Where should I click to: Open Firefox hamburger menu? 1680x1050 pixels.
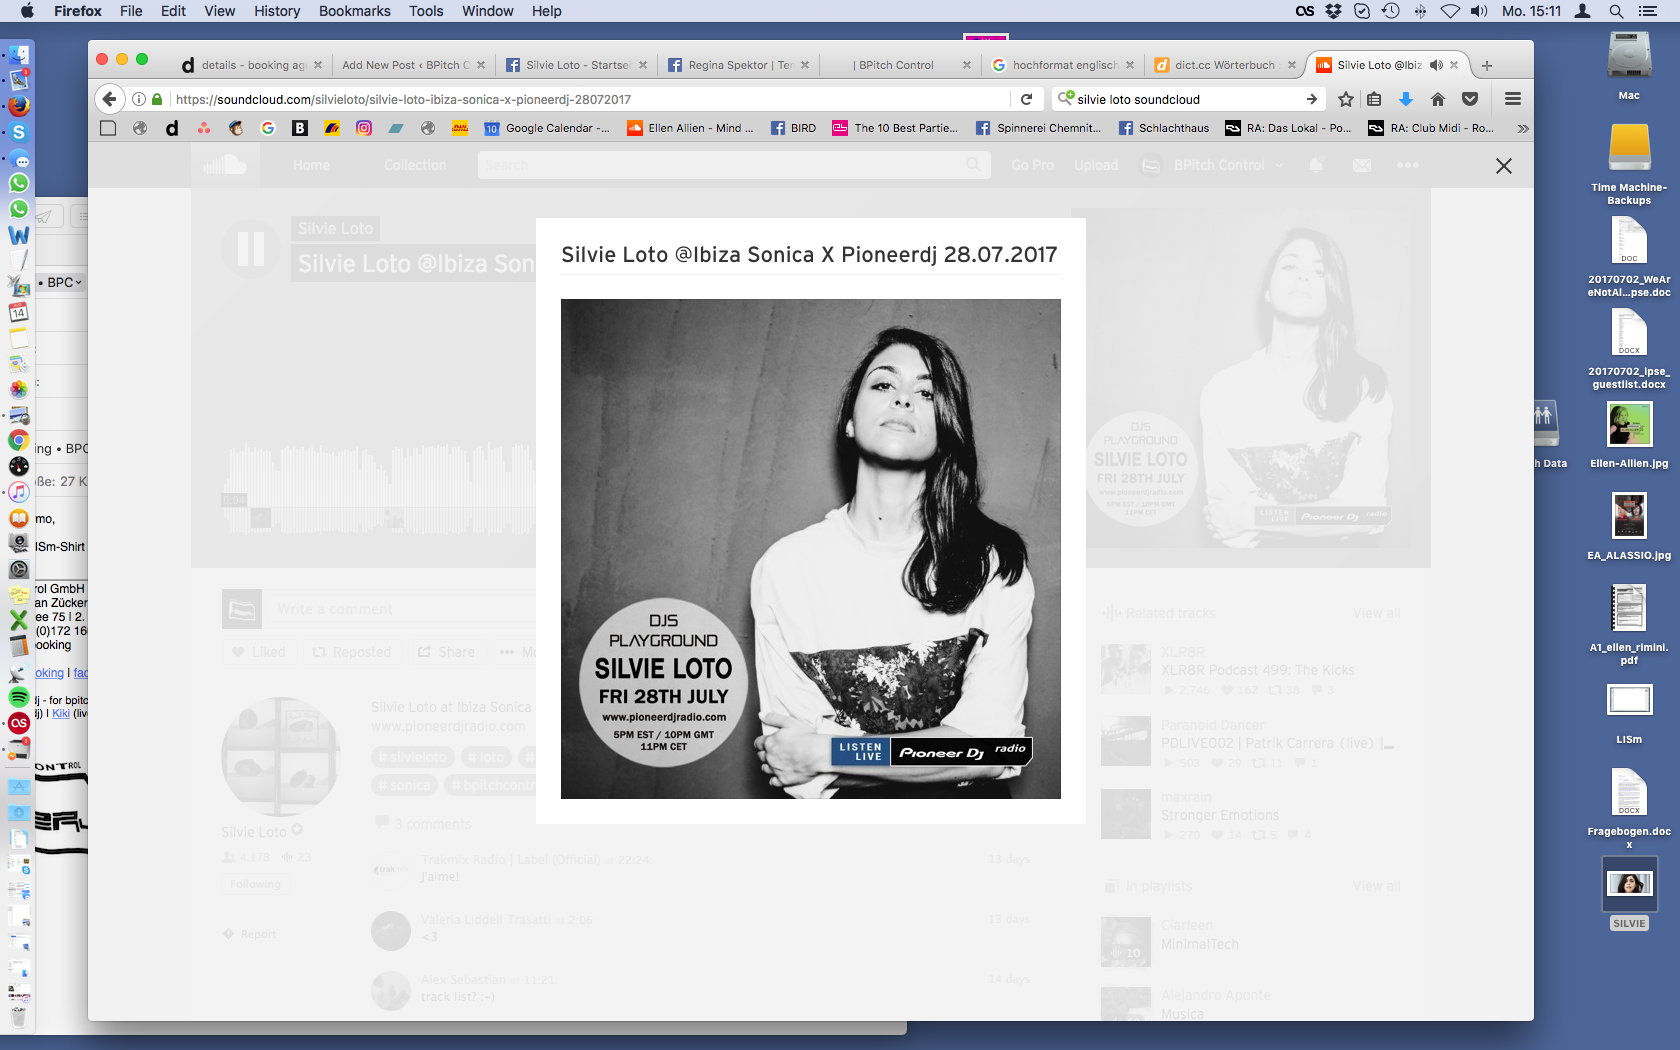click(x=1513, y=99)
